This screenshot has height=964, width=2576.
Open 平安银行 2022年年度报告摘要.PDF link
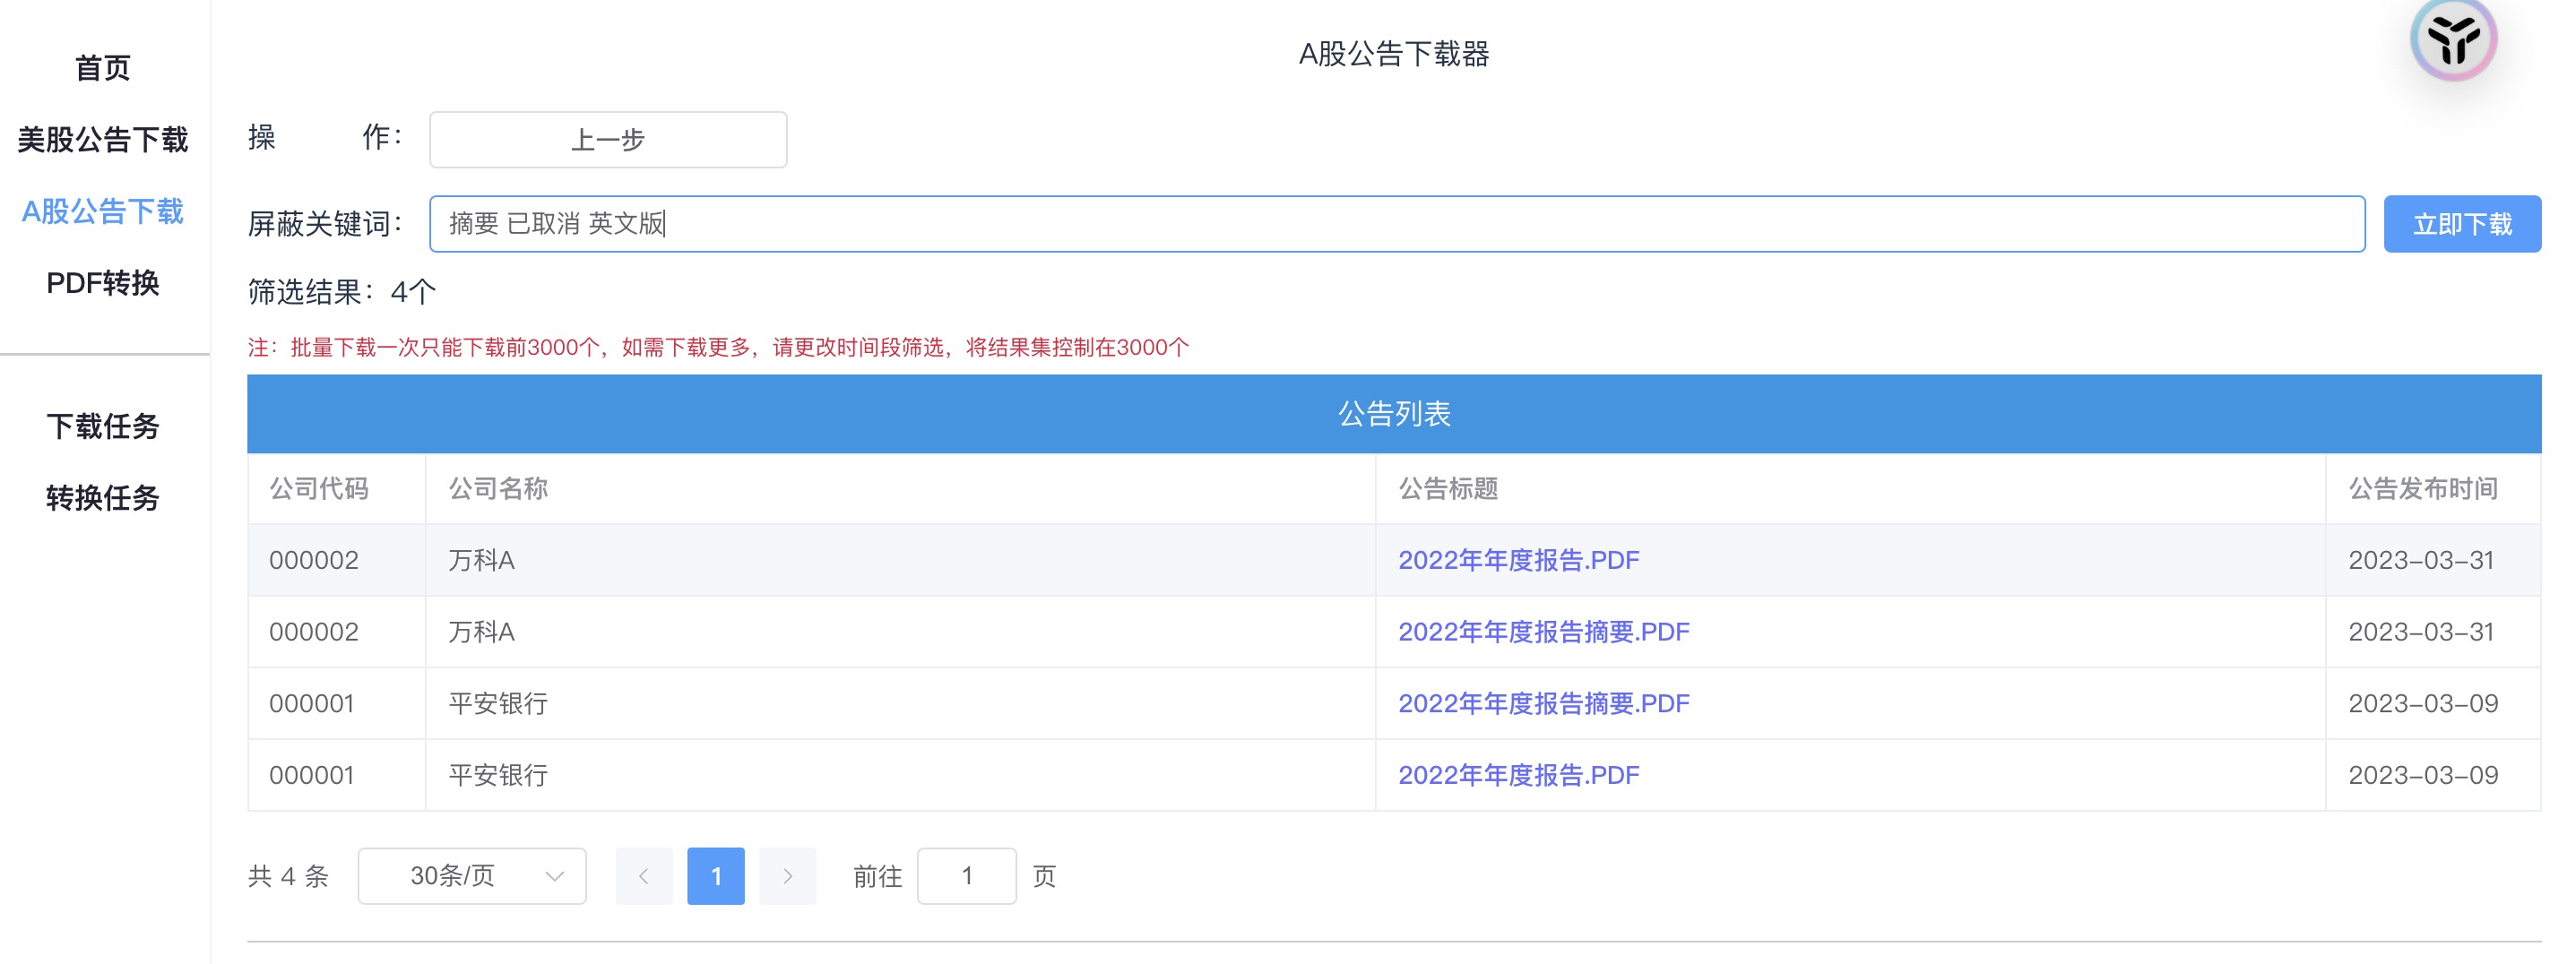(1543, 704)
